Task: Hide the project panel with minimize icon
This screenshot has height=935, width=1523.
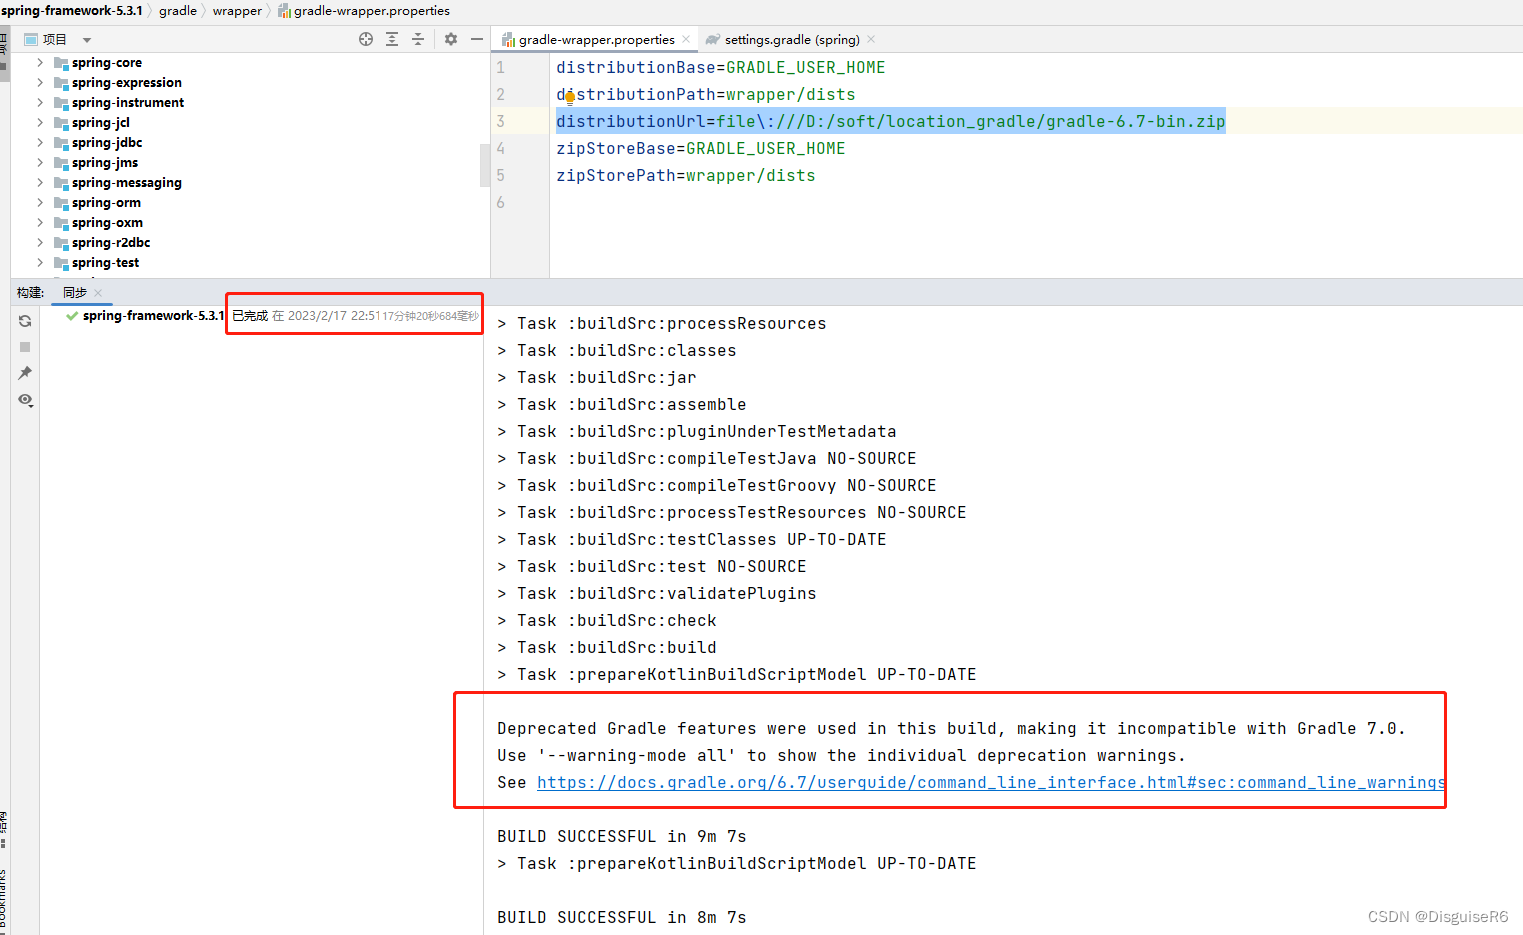Action: tap(477, 39)
